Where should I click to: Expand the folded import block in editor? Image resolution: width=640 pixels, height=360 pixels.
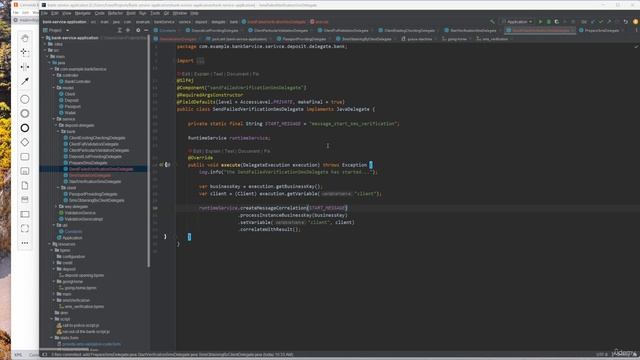(x=200, y=60)
